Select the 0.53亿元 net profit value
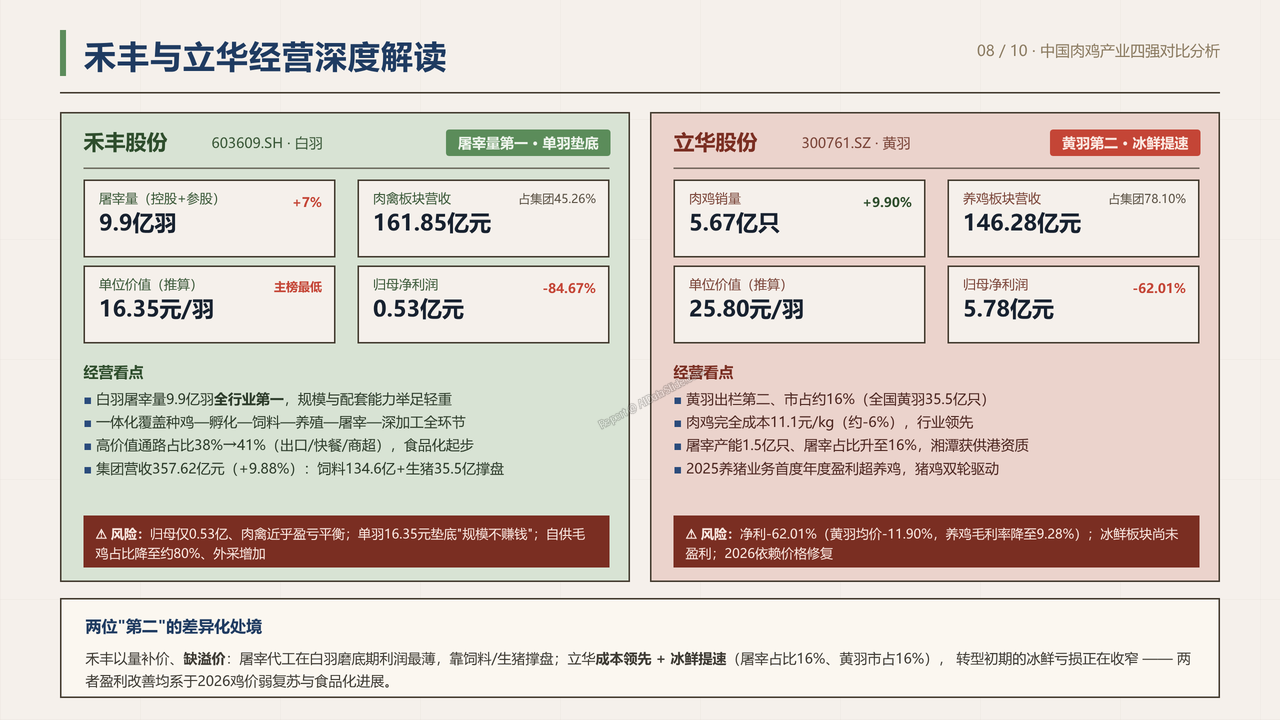 click(x=418, y=309)
